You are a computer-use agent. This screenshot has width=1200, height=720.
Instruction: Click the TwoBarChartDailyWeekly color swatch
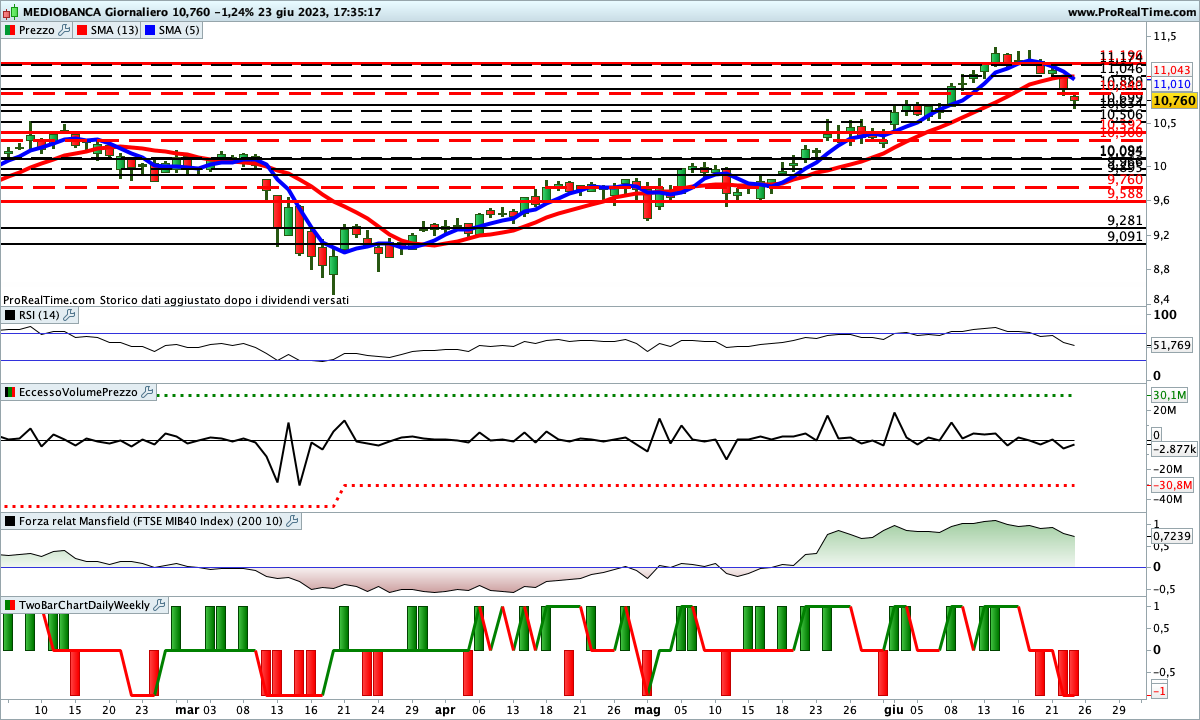10,605
